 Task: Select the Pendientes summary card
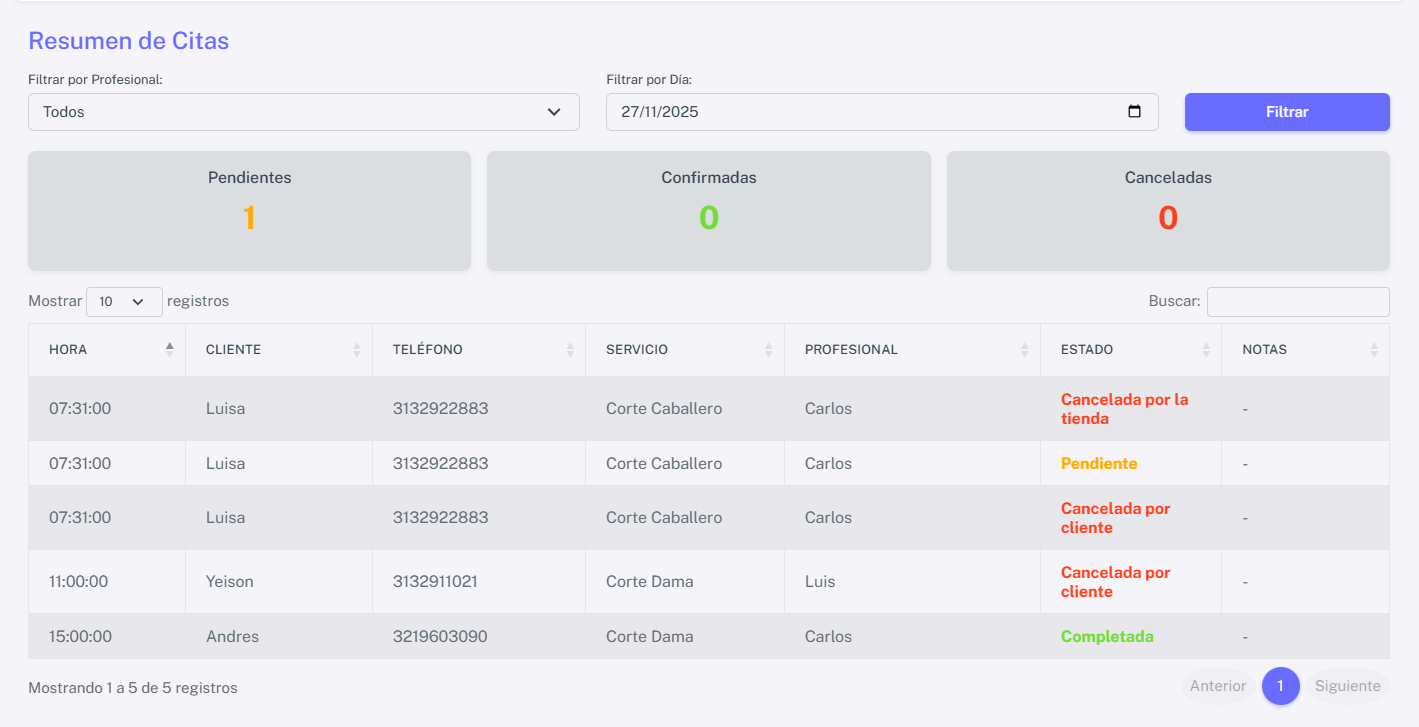tap(249, 211)
